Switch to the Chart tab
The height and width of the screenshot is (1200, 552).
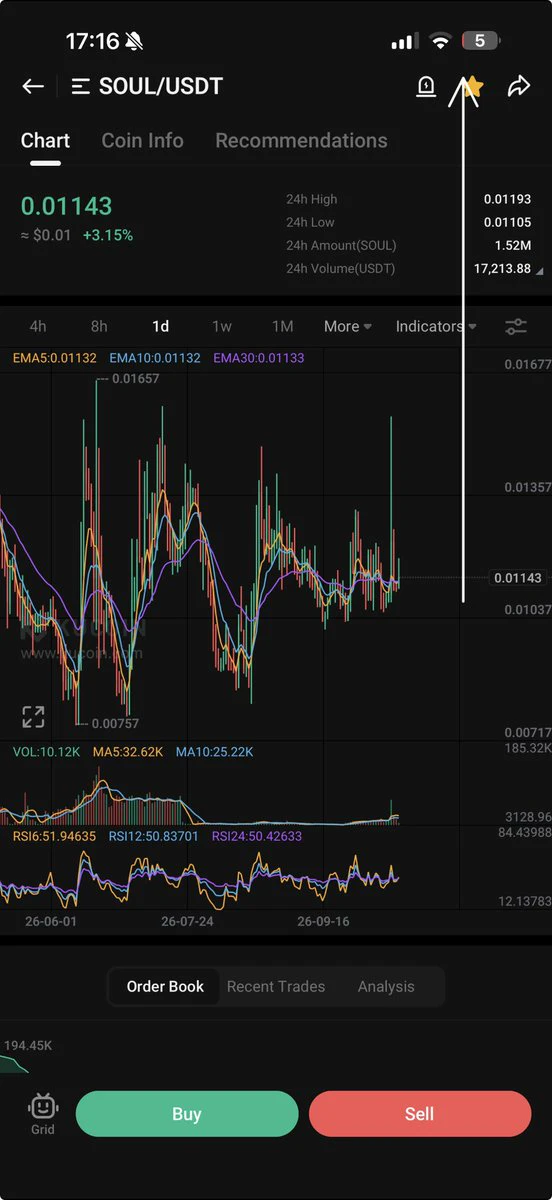pos(45,141)
